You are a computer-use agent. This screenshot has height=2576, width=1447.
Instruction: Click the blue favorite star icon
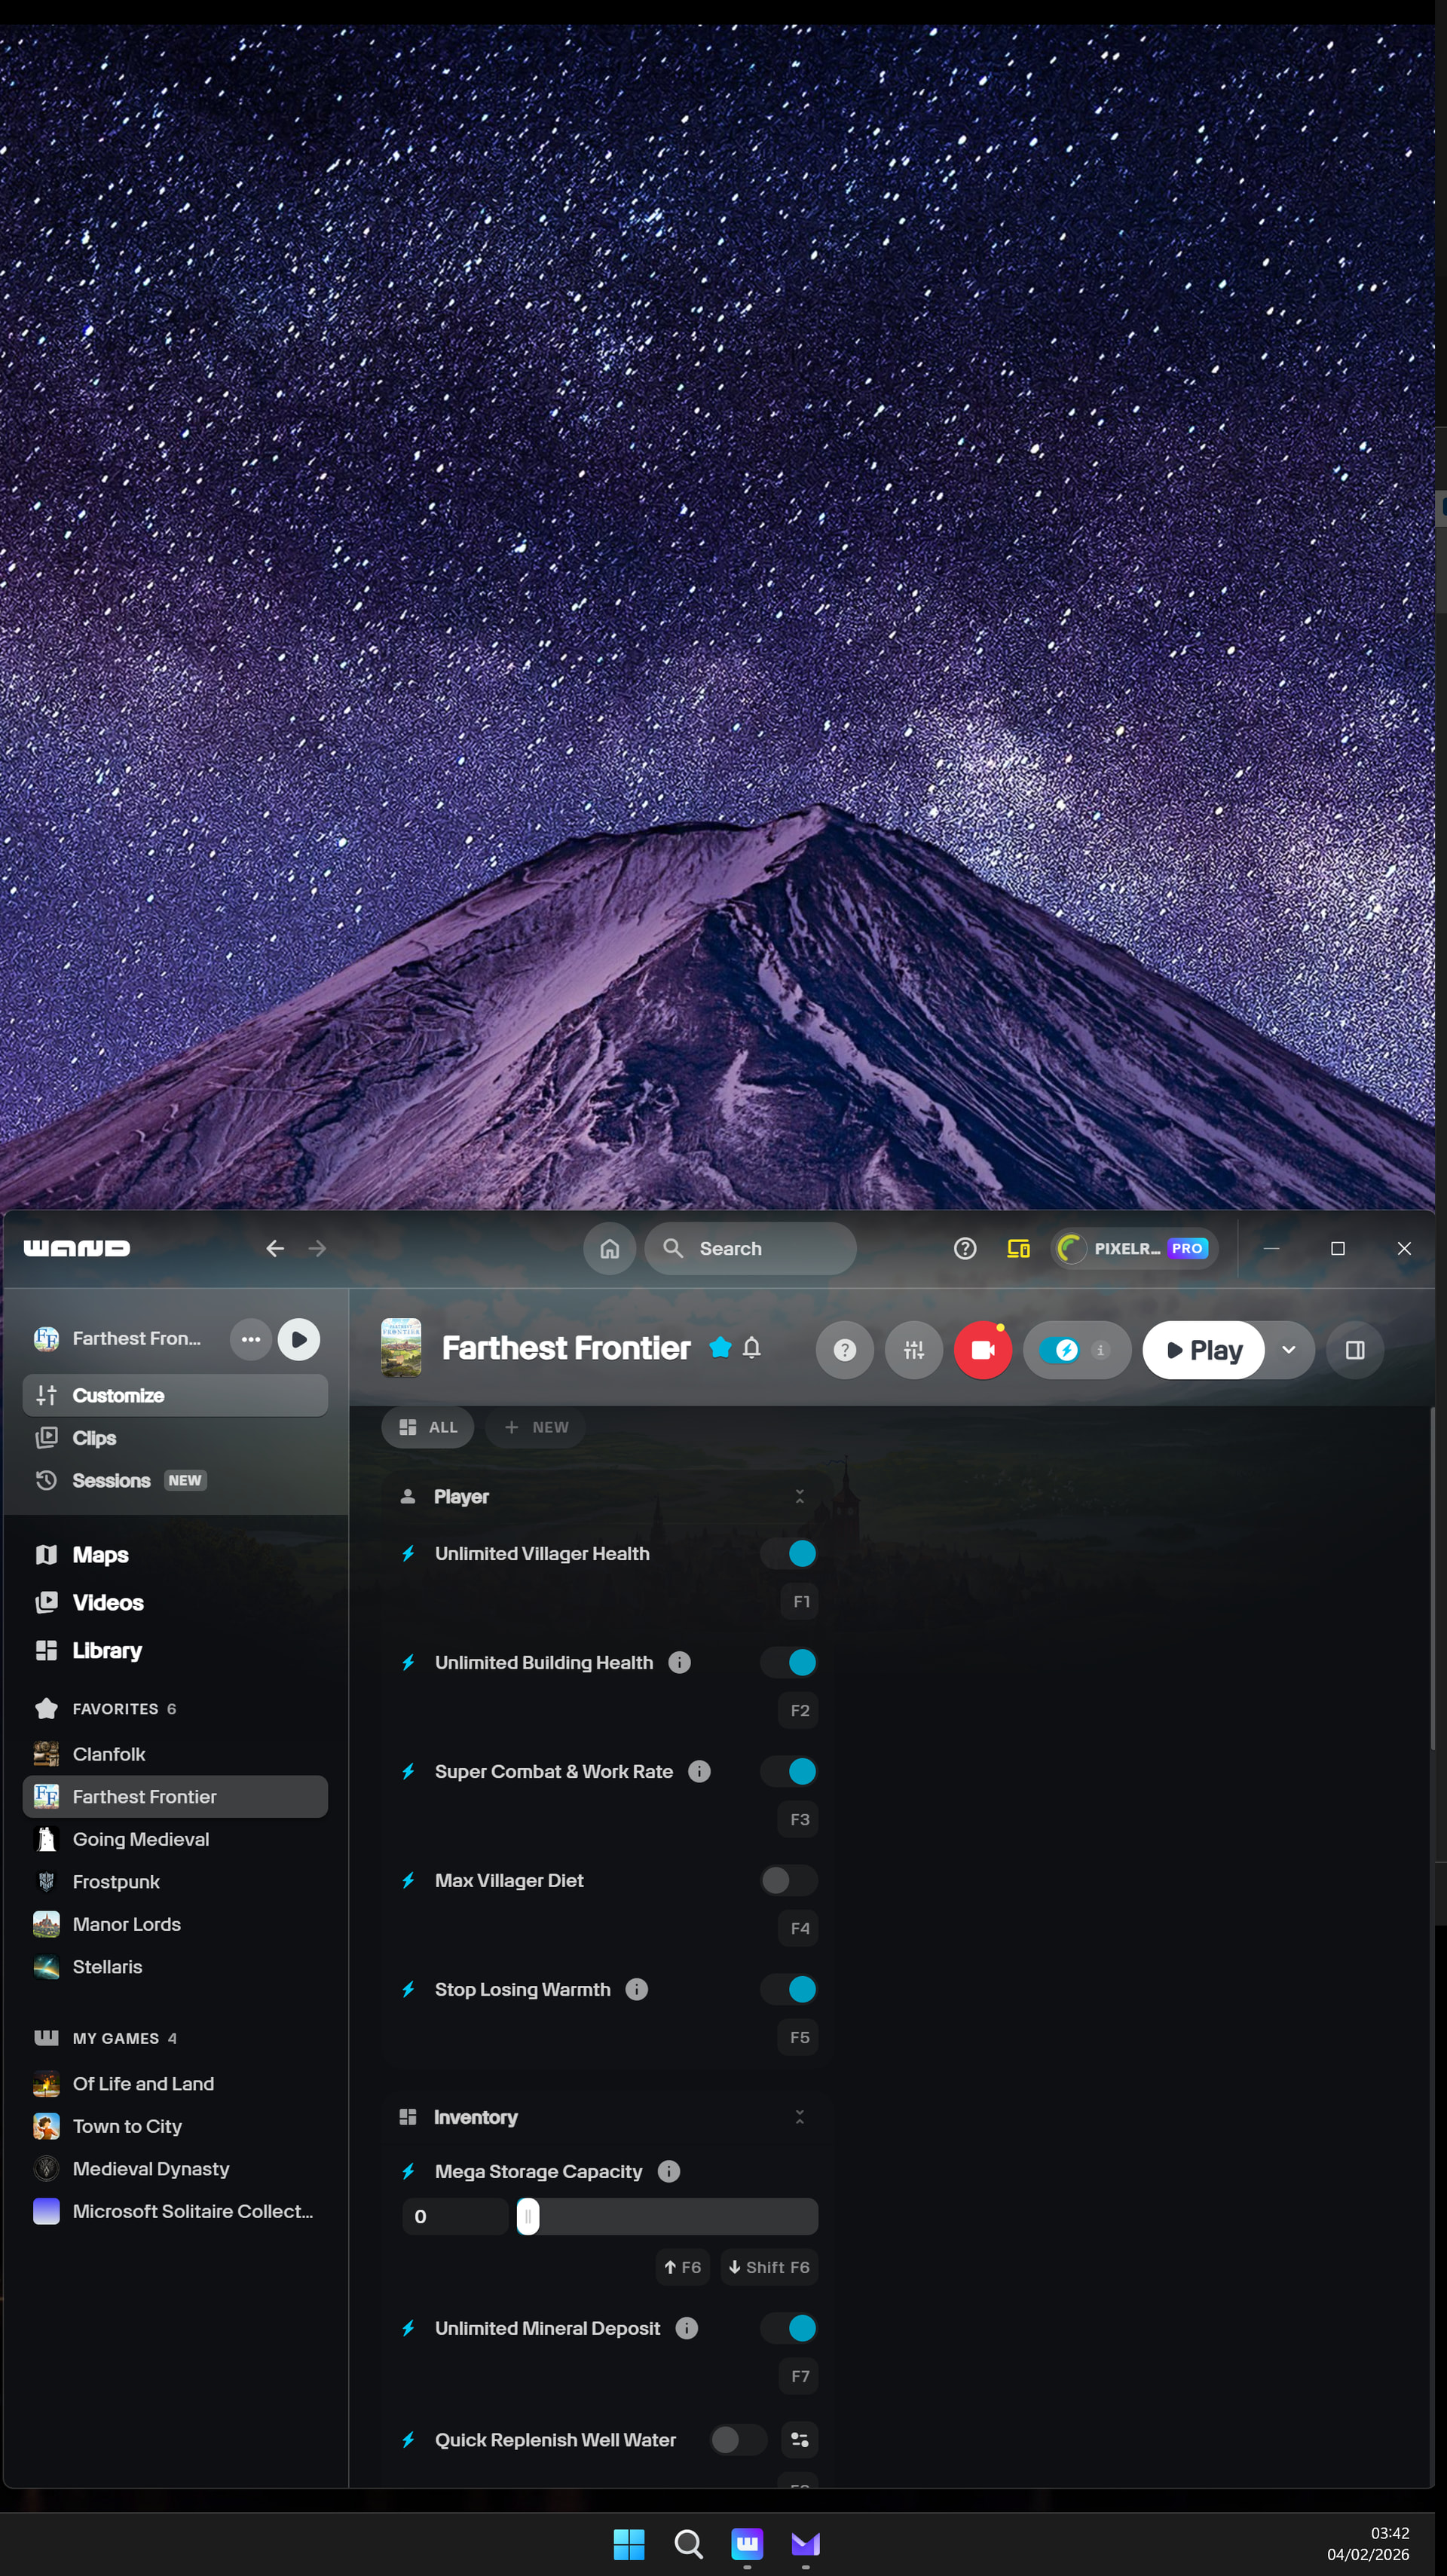tap(719, 1348)
